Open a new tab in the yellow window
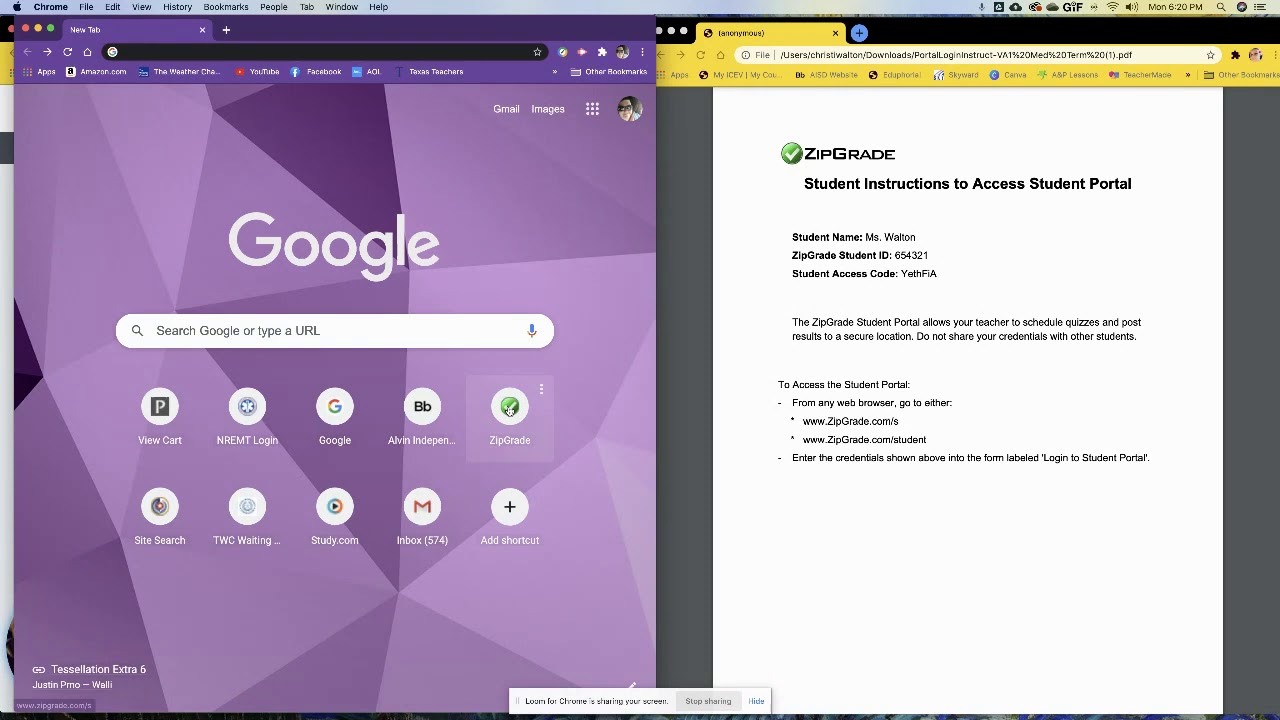 pos(859,33)
